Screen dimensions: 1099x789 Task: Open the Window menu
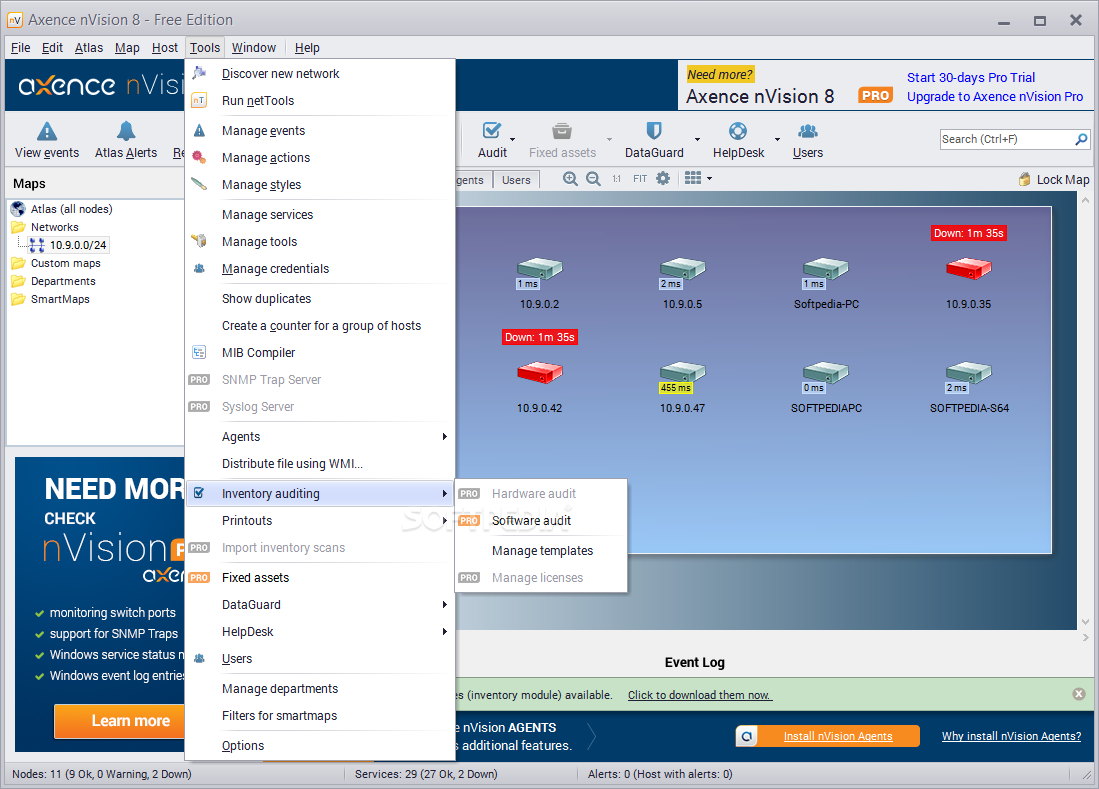point(254,48)
